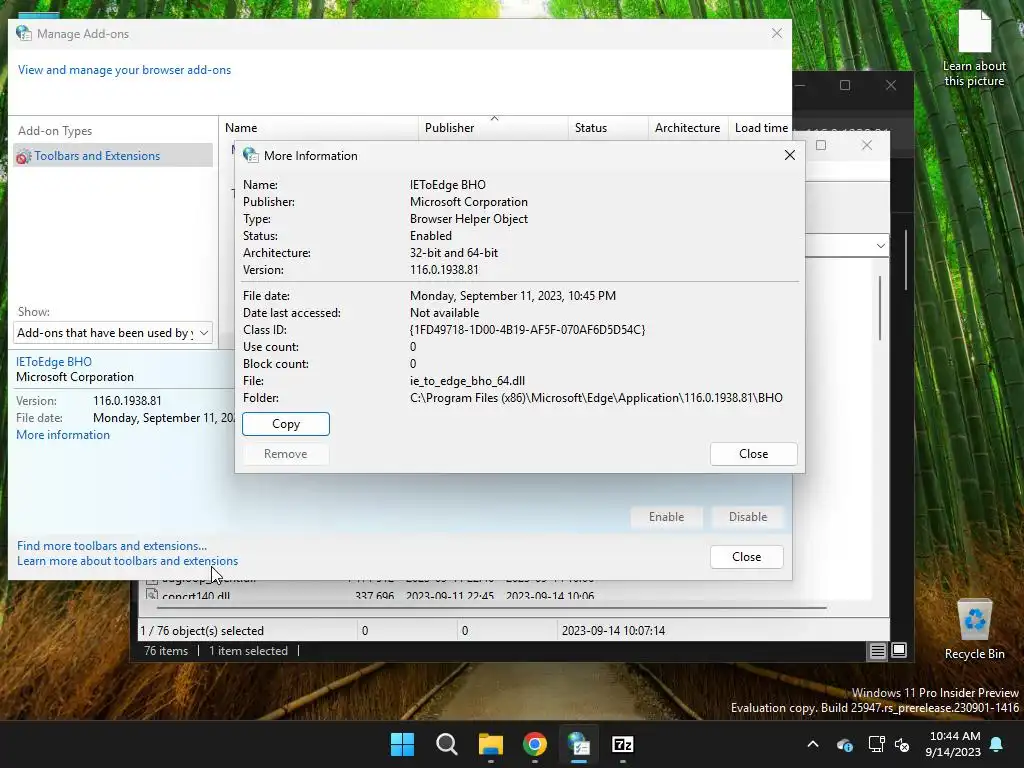Open 'Find more toolbars and extensions...' link

pos(112,545)
